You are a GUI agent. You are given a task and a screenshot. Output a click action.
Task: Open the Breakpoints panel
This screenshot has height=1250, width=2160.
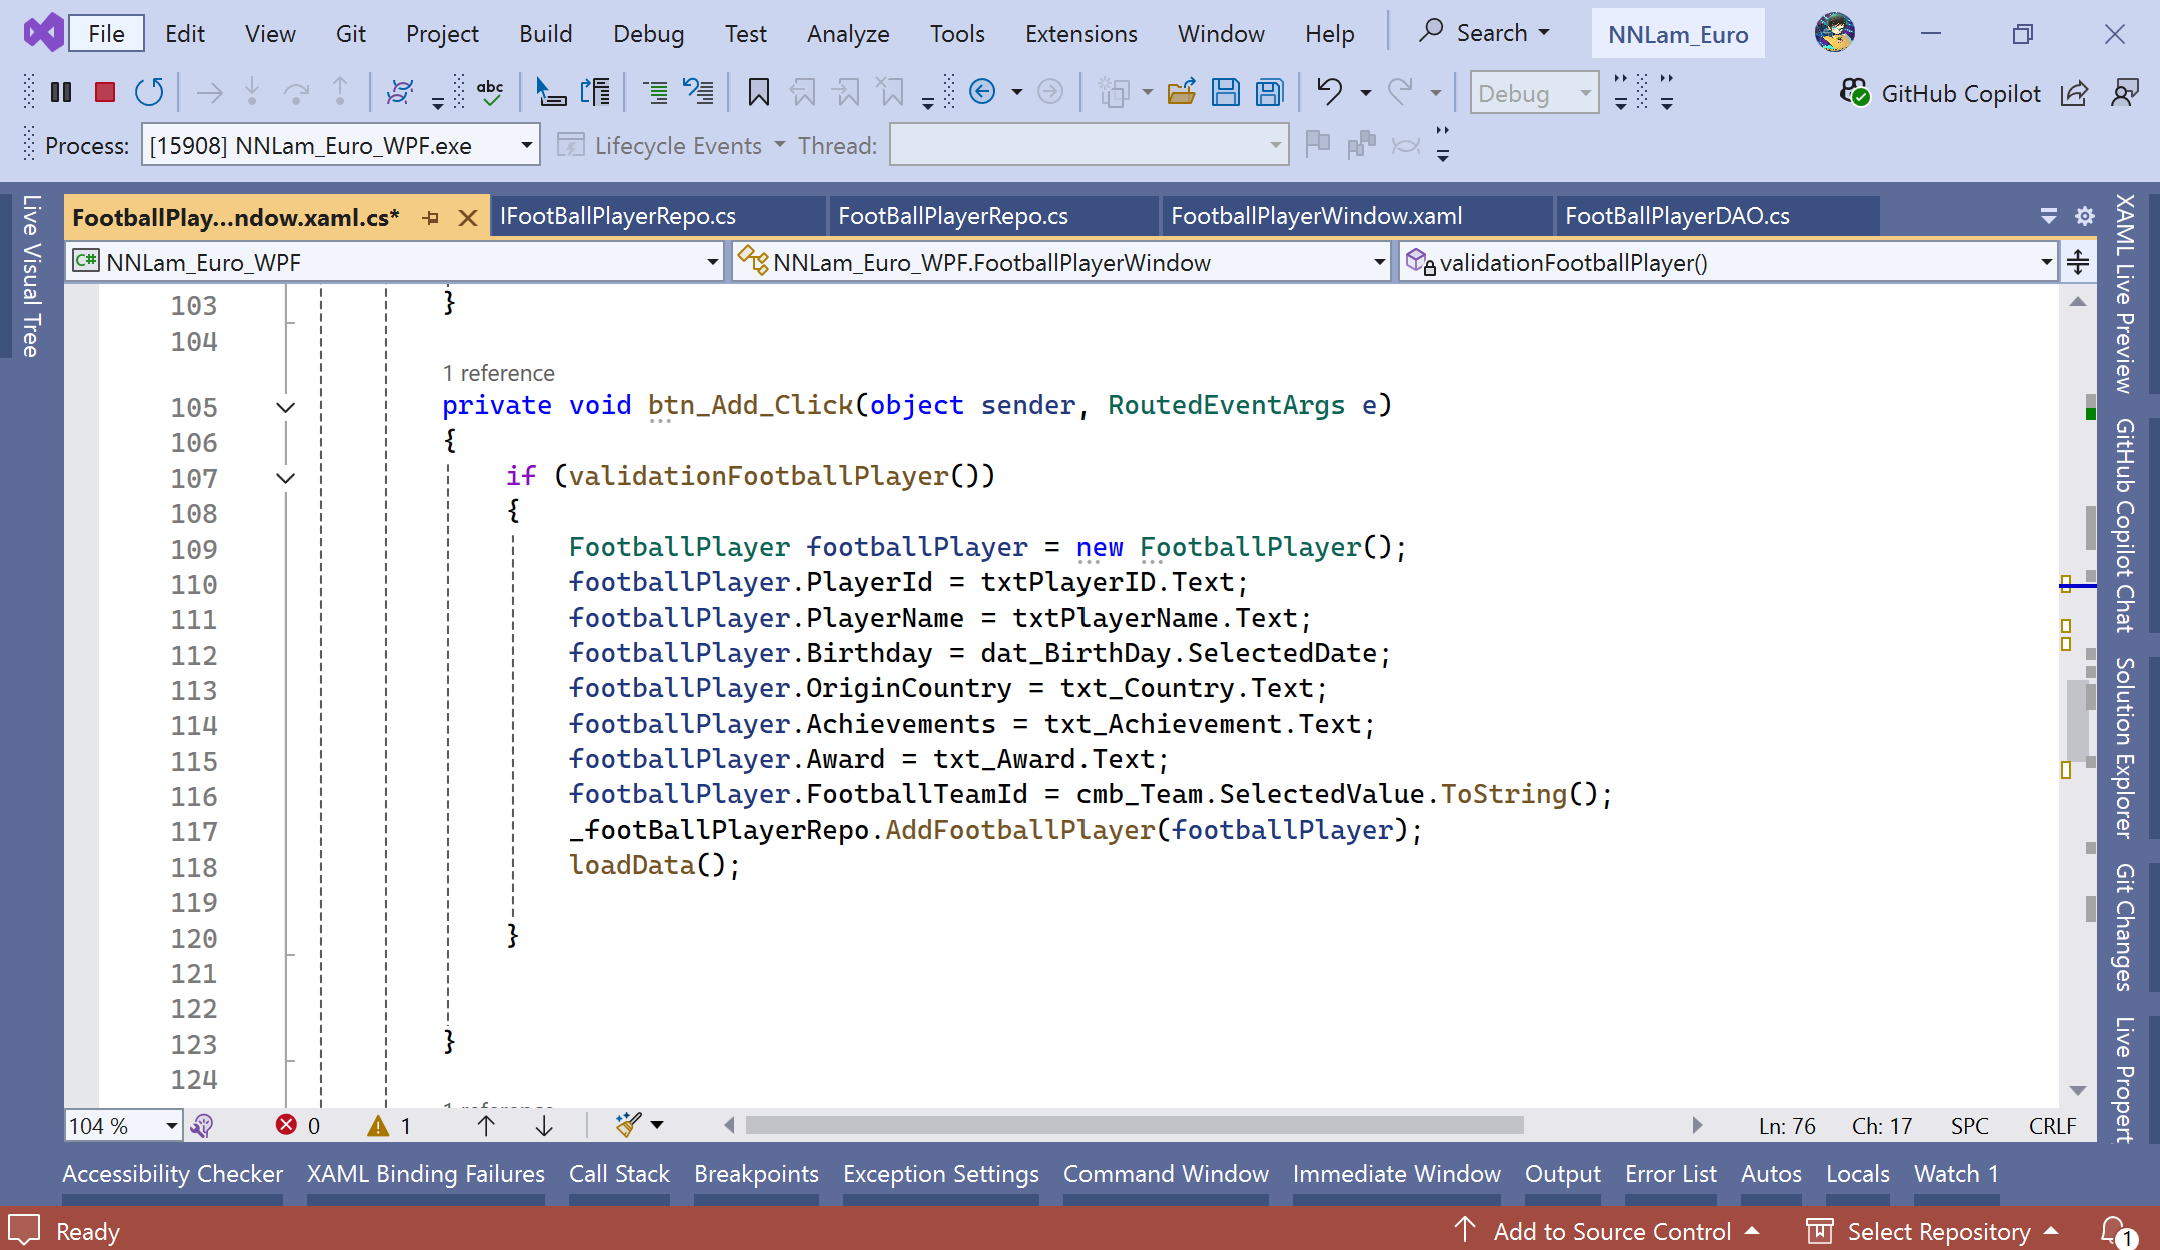(x=756, y=1174)
